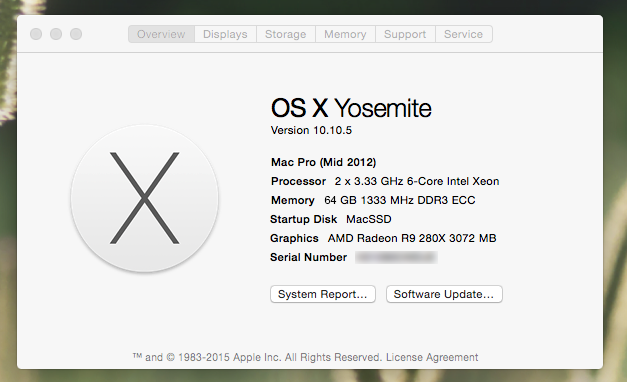627x382 pixels.
Task: Minimize the About This Mac window
Action: [56, 34]
